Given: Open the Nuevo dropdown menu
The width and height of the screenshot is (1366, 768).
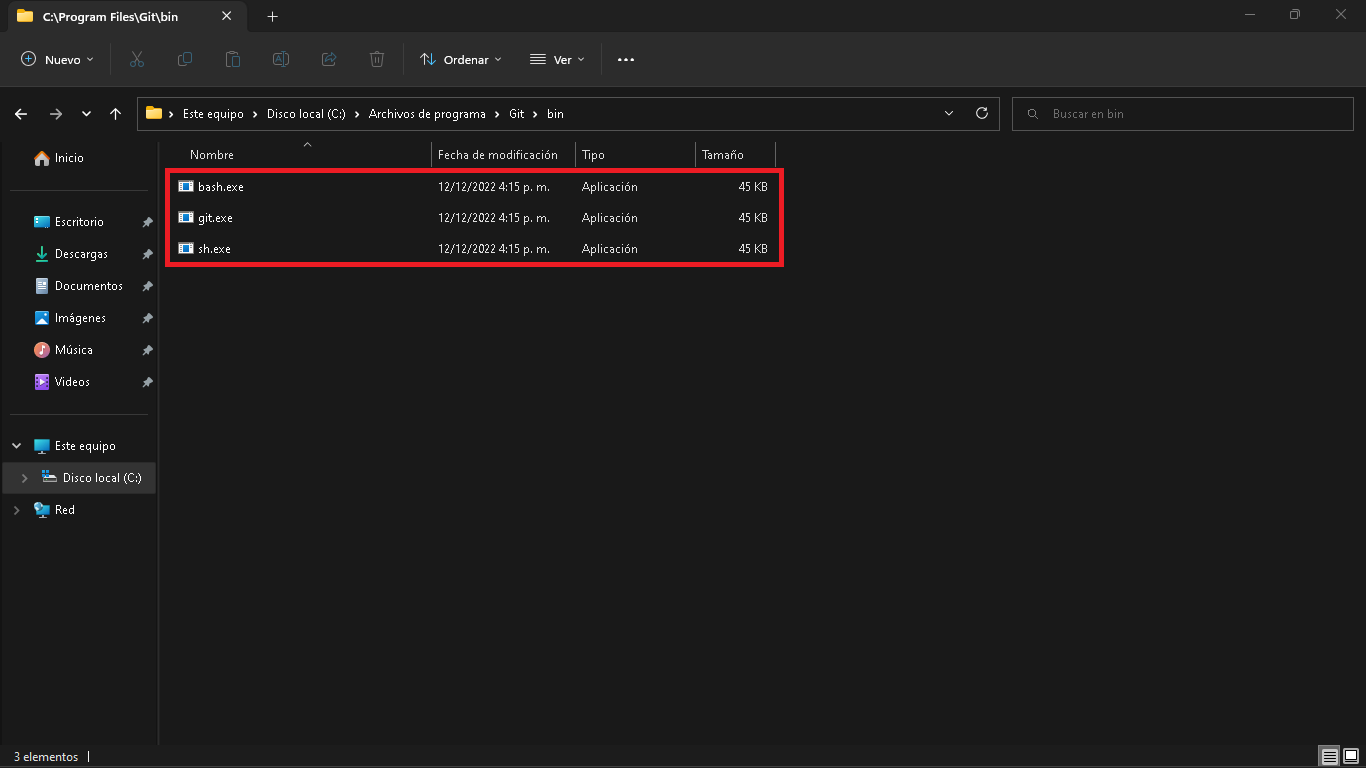Looking at the screenshot, I should 57,60.
